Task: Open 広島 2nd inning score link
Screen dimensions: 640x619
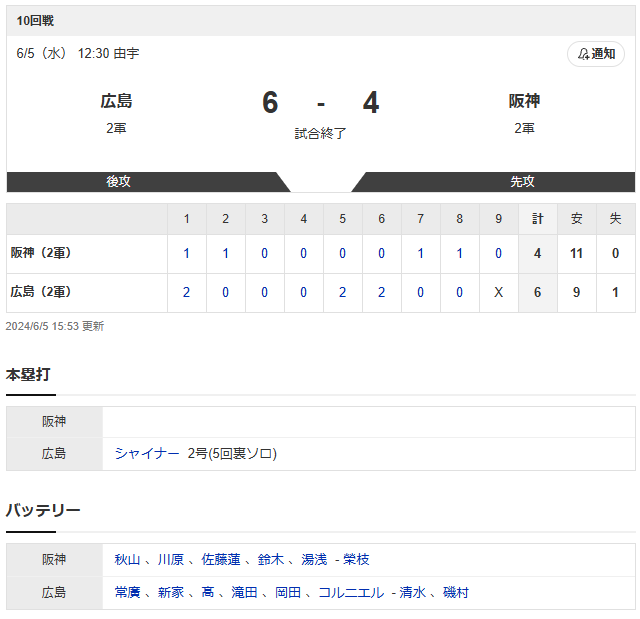Action: tap(225, 293)
